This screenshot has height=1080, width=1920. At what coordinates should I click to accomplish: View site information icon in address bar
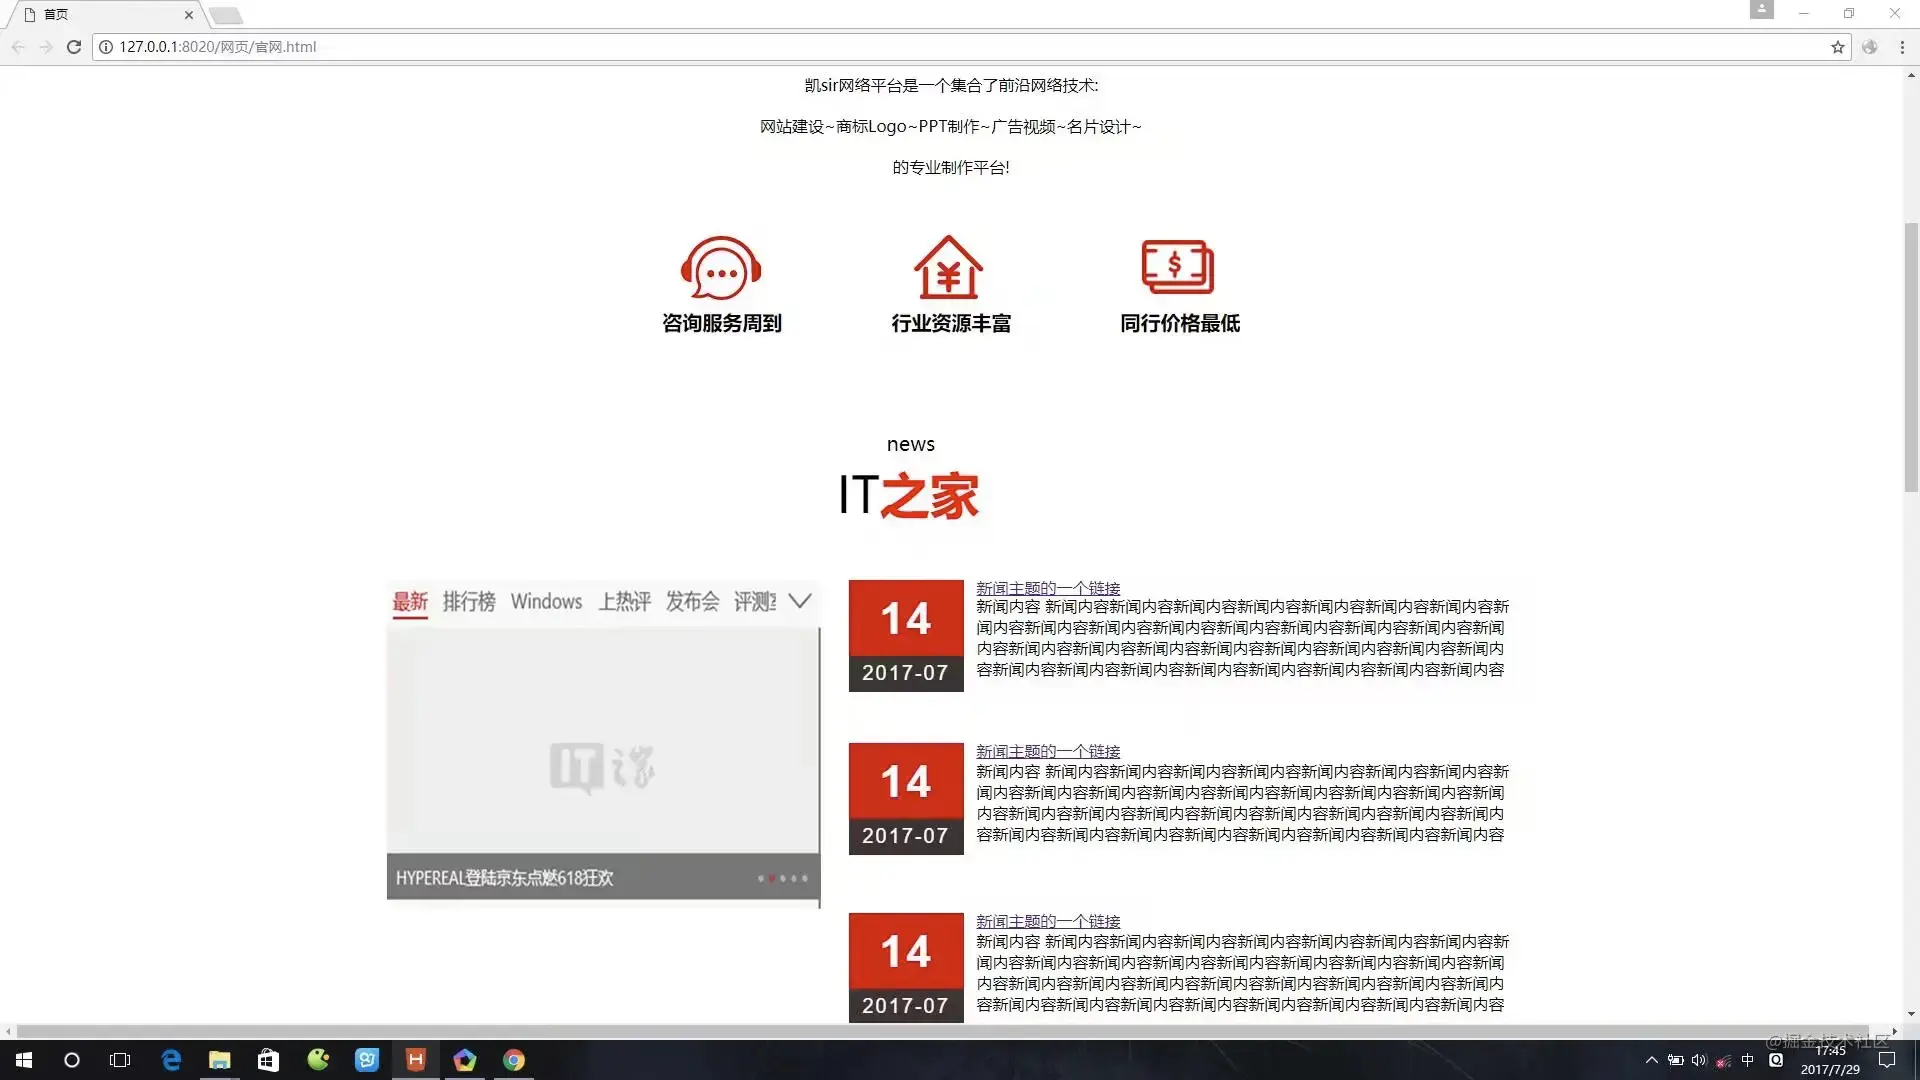coord(106,47)
